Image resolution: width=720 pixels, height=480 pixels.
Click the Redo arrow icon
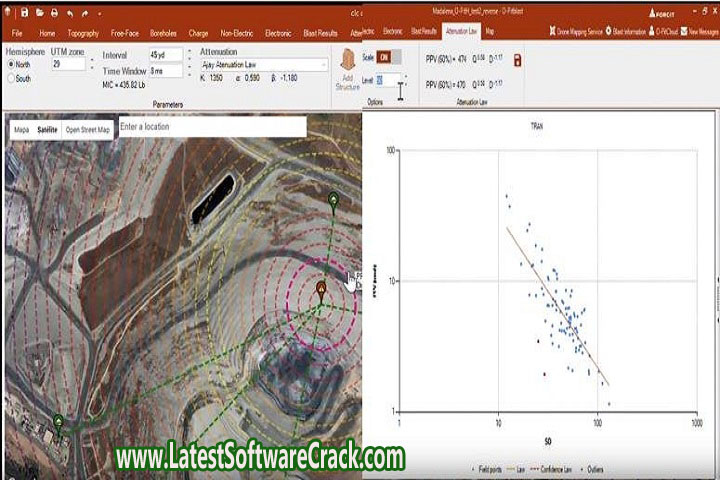(84, 14)
